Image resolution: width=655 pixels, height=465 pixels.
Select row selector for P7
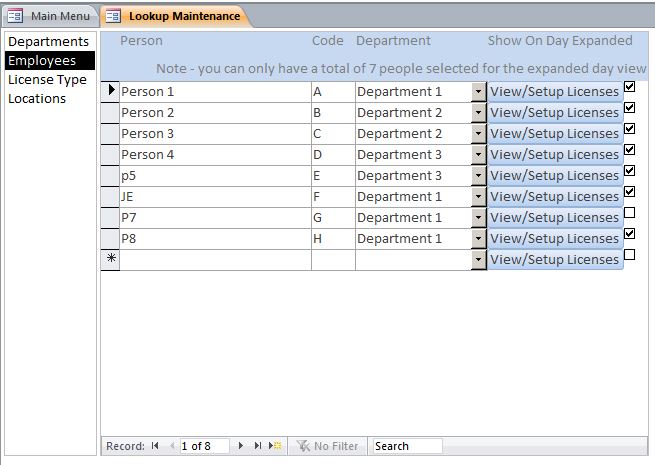point(110,217)
